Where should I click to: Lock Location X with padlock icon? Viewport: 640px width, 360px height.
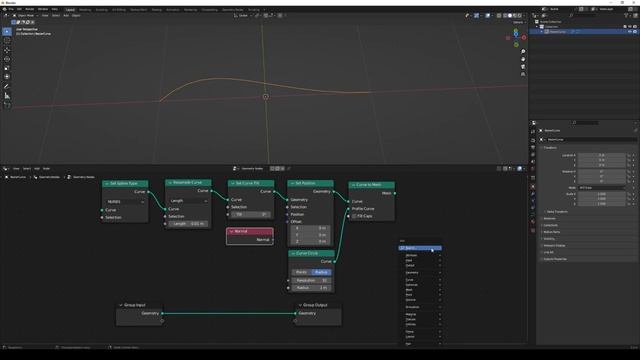[629, 156]
